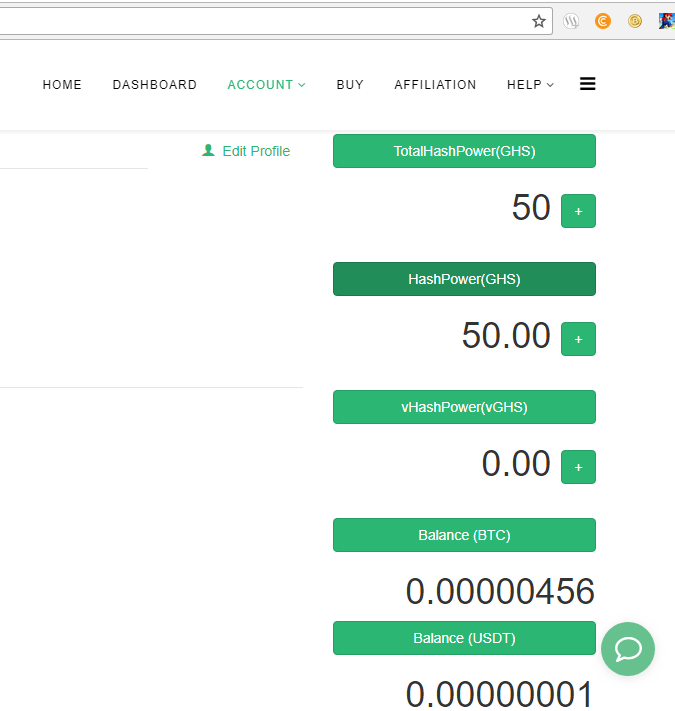Open the live chat bubble
The image size is (675, 711).
[x=628, y=649]
